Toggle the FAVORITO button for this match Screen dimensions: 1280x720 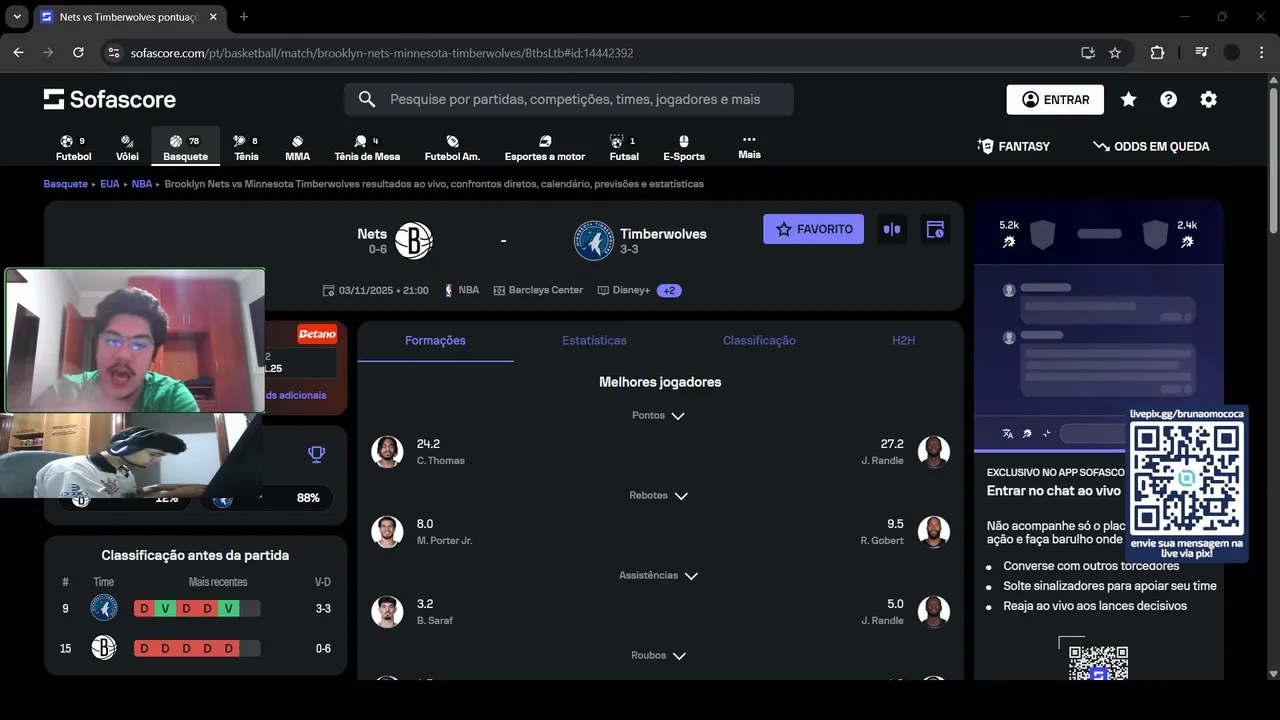click(813, 229)
